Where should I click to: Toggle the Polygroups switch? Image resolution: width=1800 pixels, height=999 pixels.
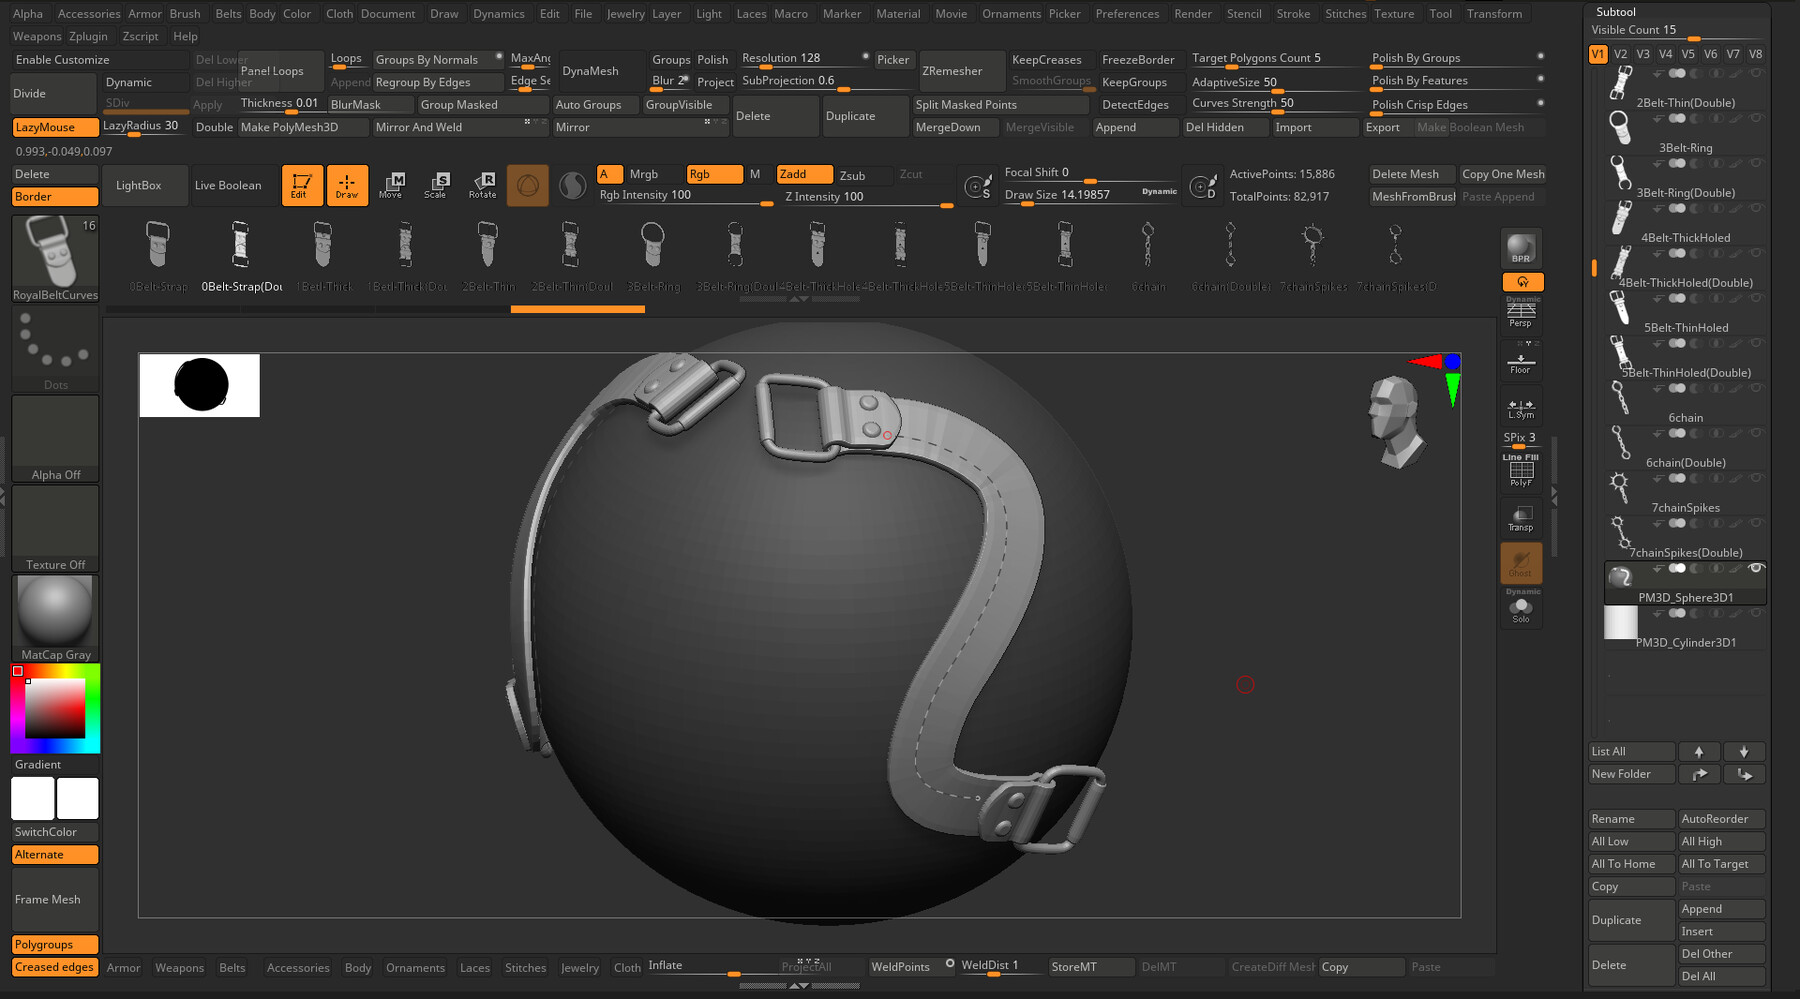point(55,944)
